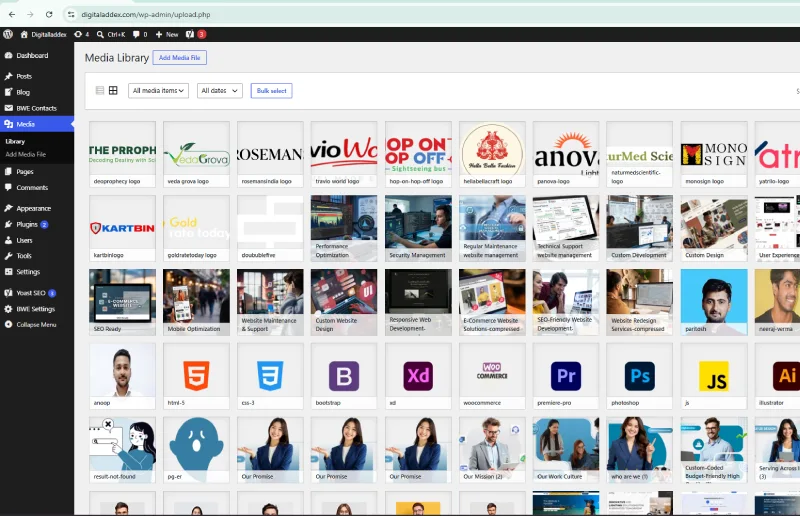
Task: Click the Add Media File button
Action: pos(180,58)
